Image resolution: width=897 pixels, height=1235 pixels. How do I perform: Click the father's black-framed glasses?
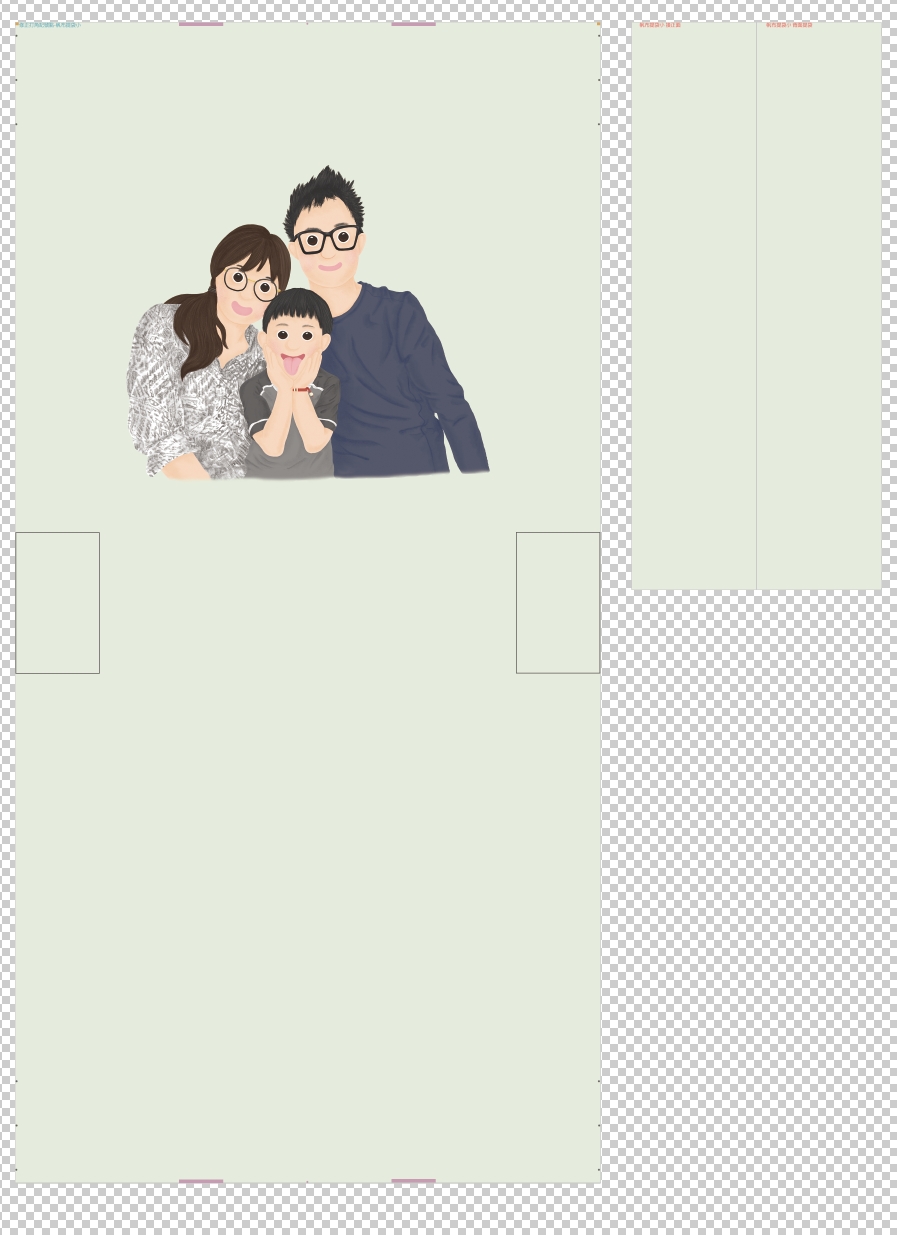click(326, 240)
